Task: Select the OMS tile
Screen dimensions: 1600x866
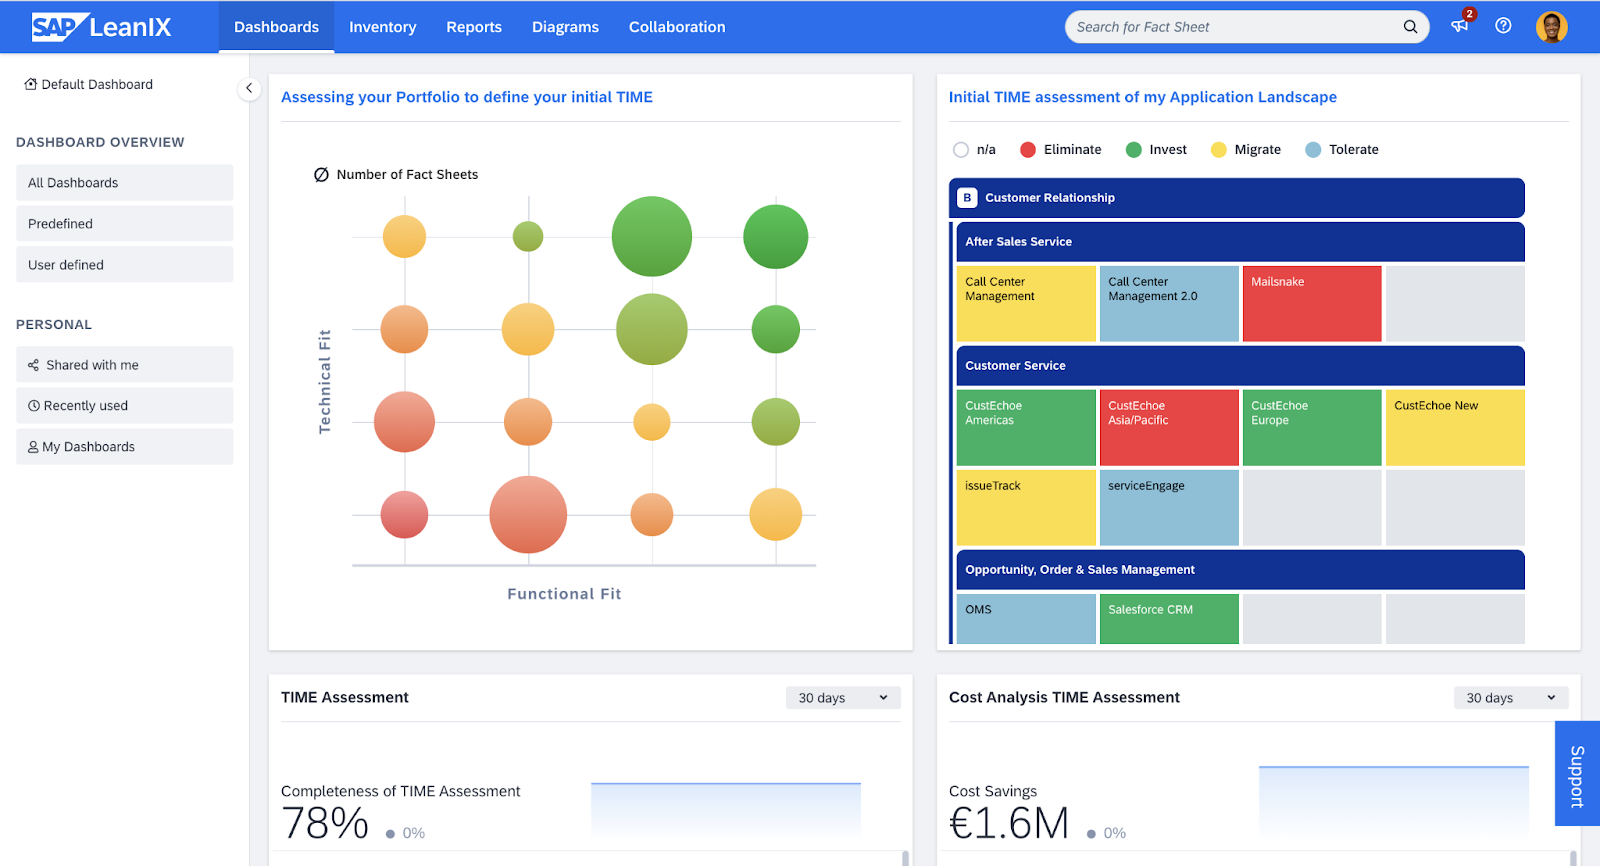Action: click(x=1026, y=619)
